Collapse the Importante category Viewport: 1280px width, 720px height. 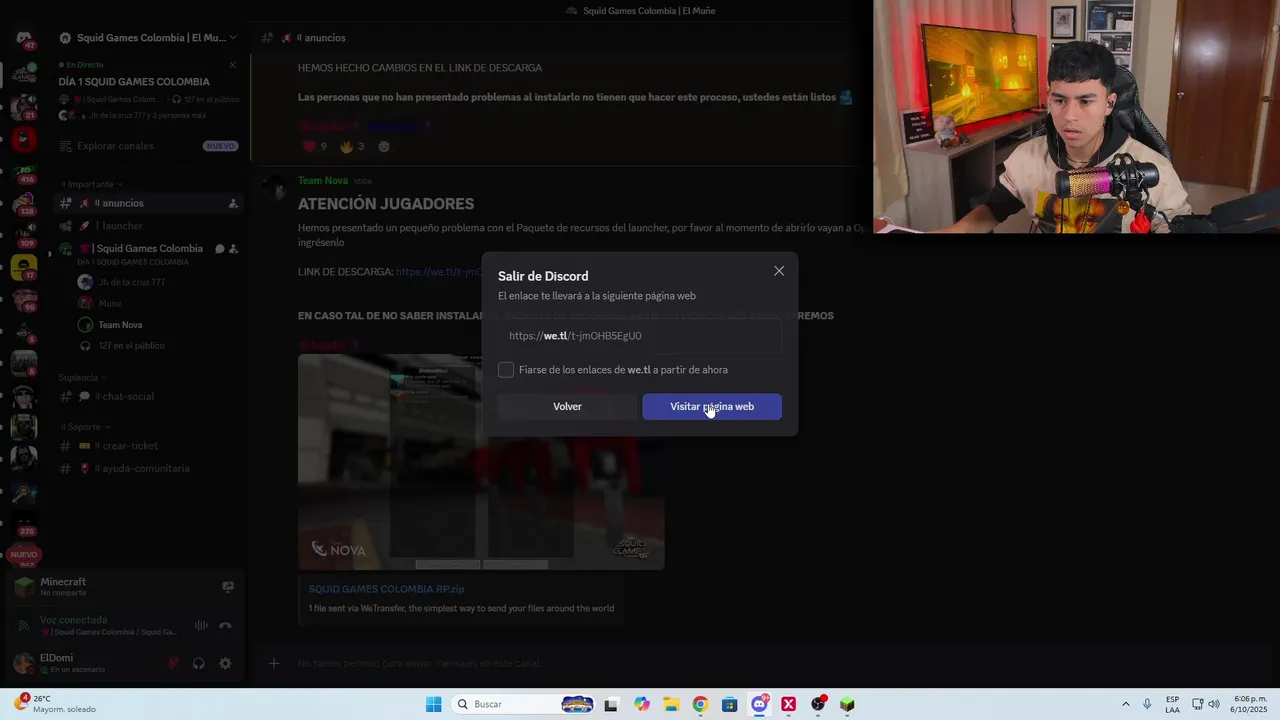[x=91, y=184]
